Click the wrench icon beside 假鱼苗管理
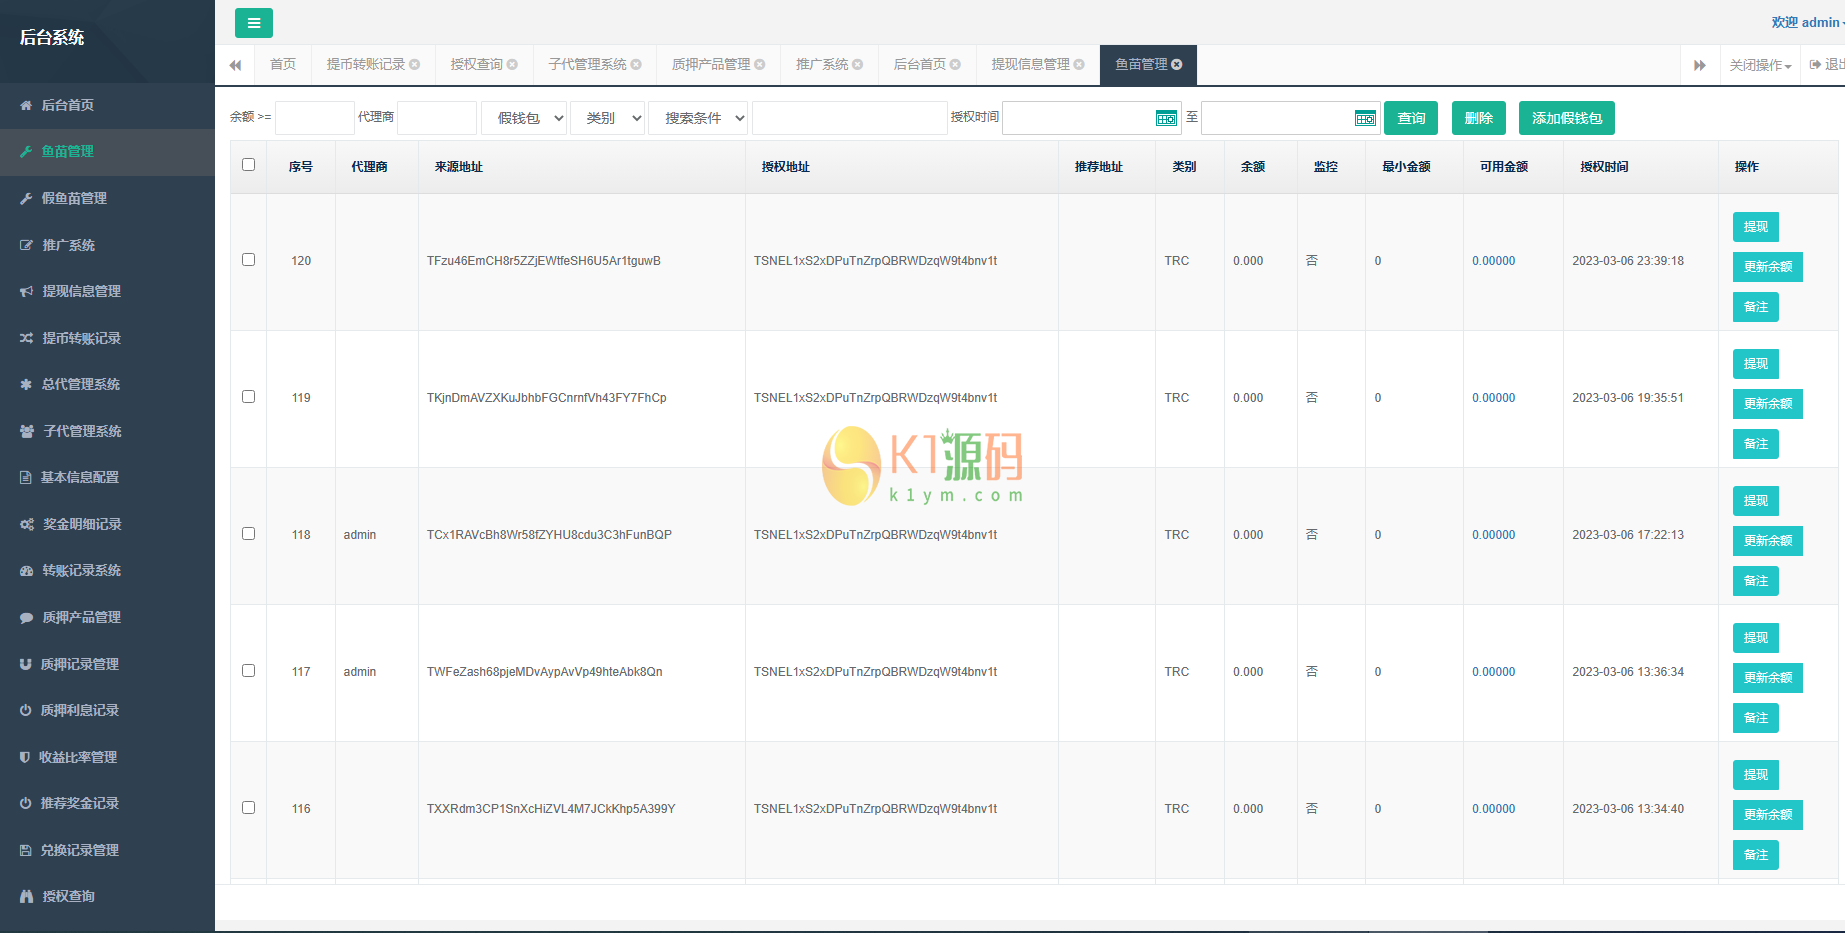This screenshot has width=1845, height=933. click(x=26, y=198)
